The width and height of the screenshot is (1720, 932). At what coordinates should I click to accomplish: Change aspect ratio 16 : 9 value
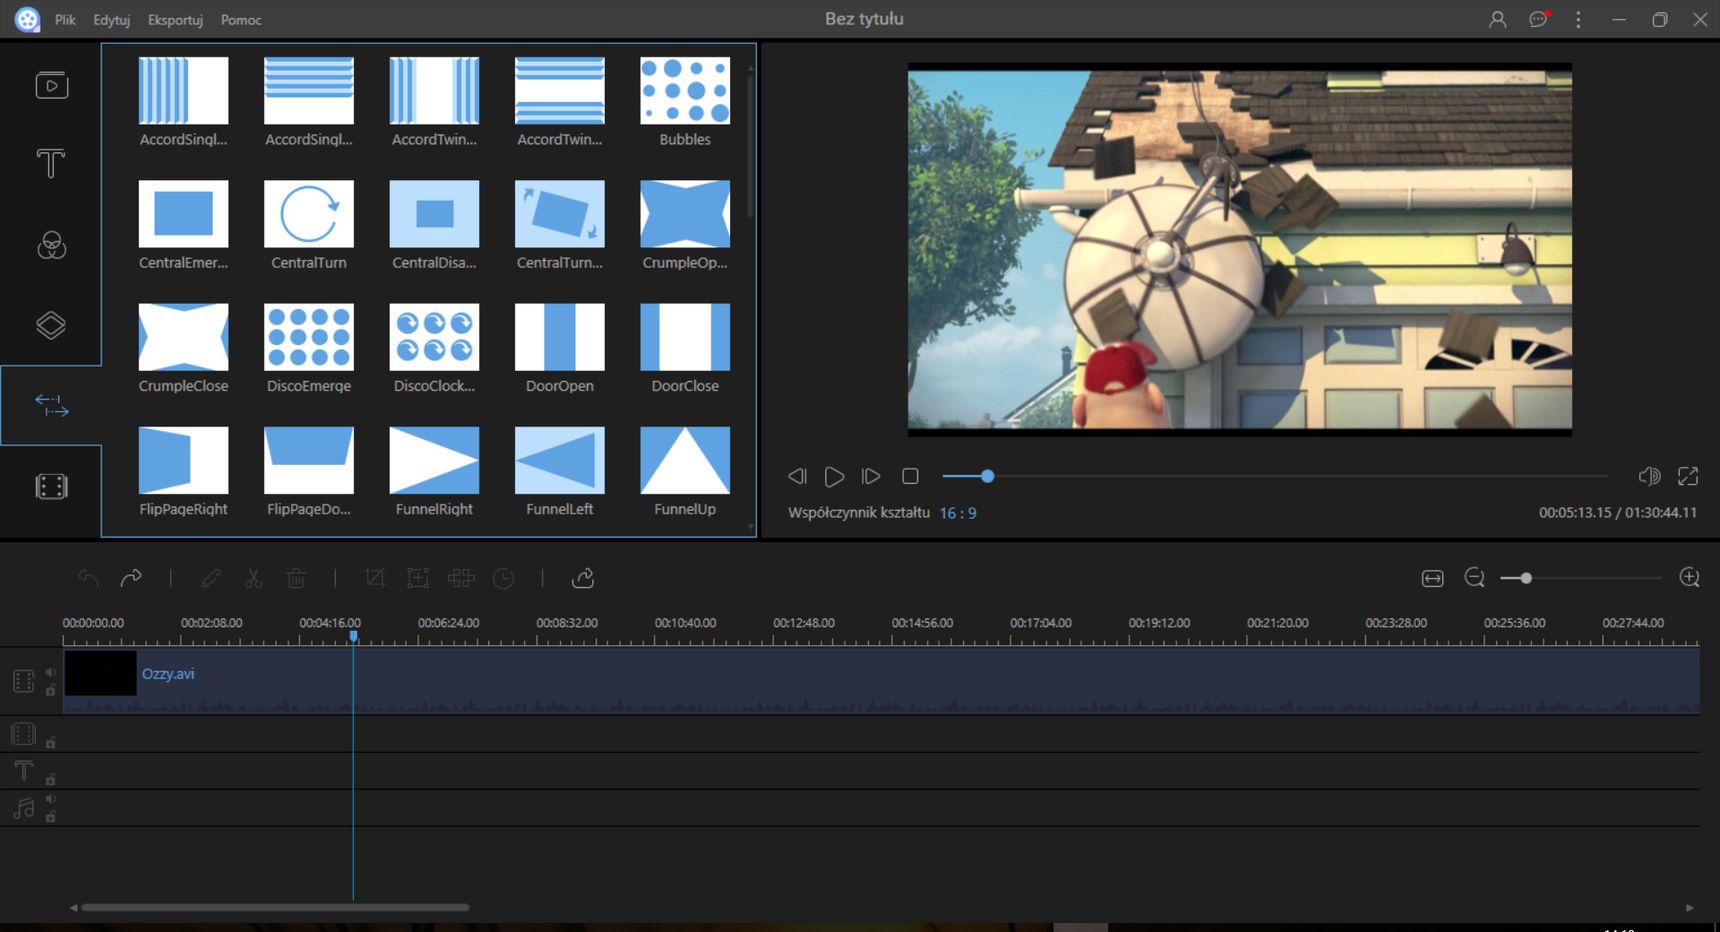coord(958,513)
